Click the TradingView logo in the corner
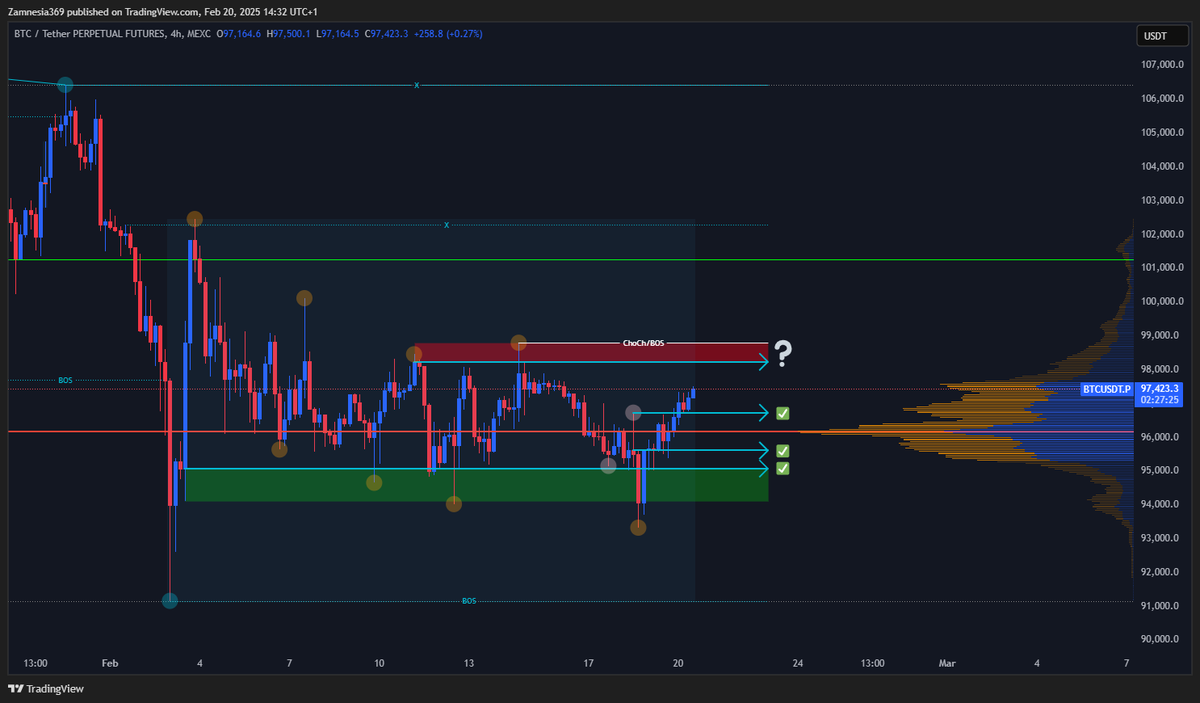 (x=46, y=689)
